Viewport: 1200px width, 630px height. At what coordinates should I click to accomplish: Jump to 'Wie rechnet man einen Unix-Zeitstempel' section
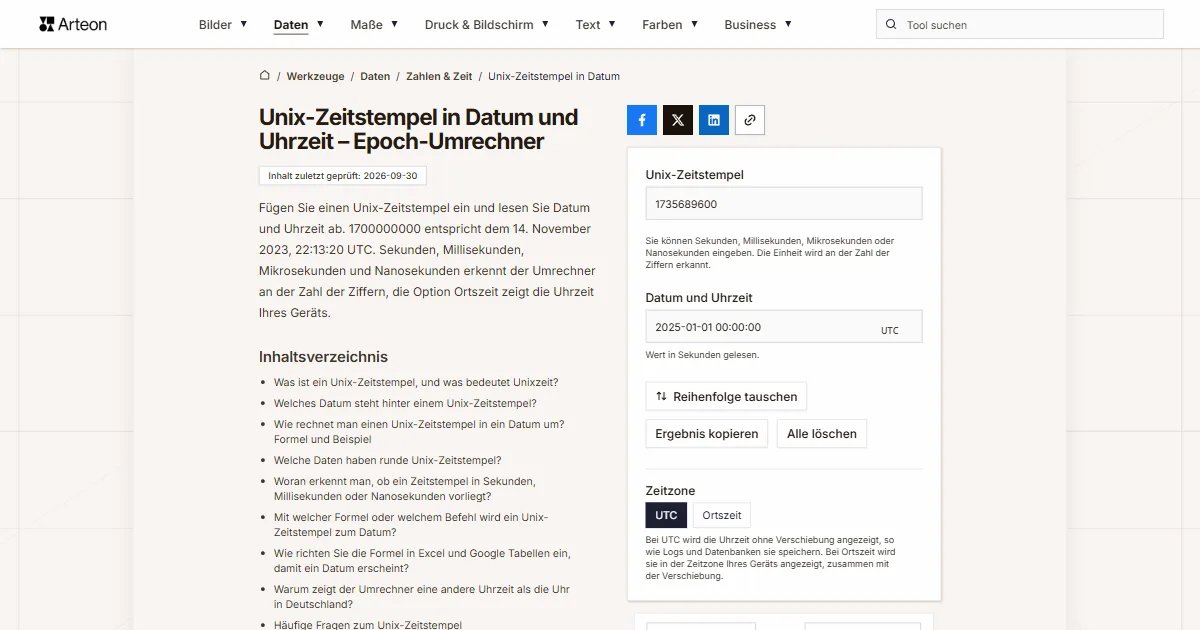[419, 432]
